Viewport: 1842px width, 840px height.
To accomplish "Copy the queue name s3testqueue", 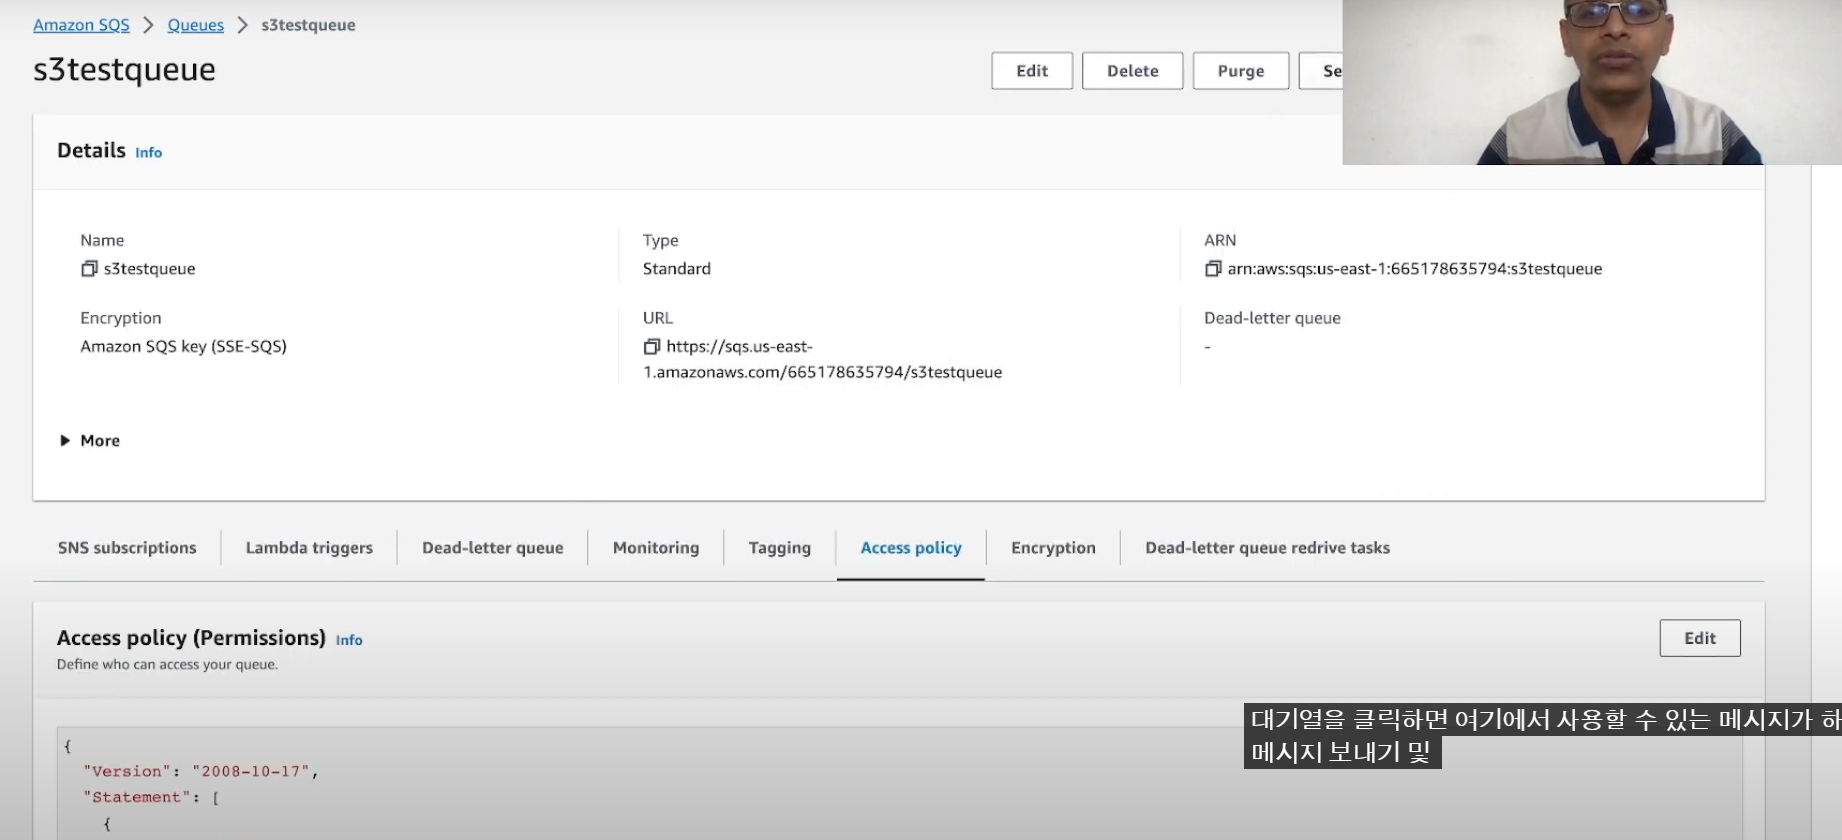I will pyautogui.click(x=89, y=269).
